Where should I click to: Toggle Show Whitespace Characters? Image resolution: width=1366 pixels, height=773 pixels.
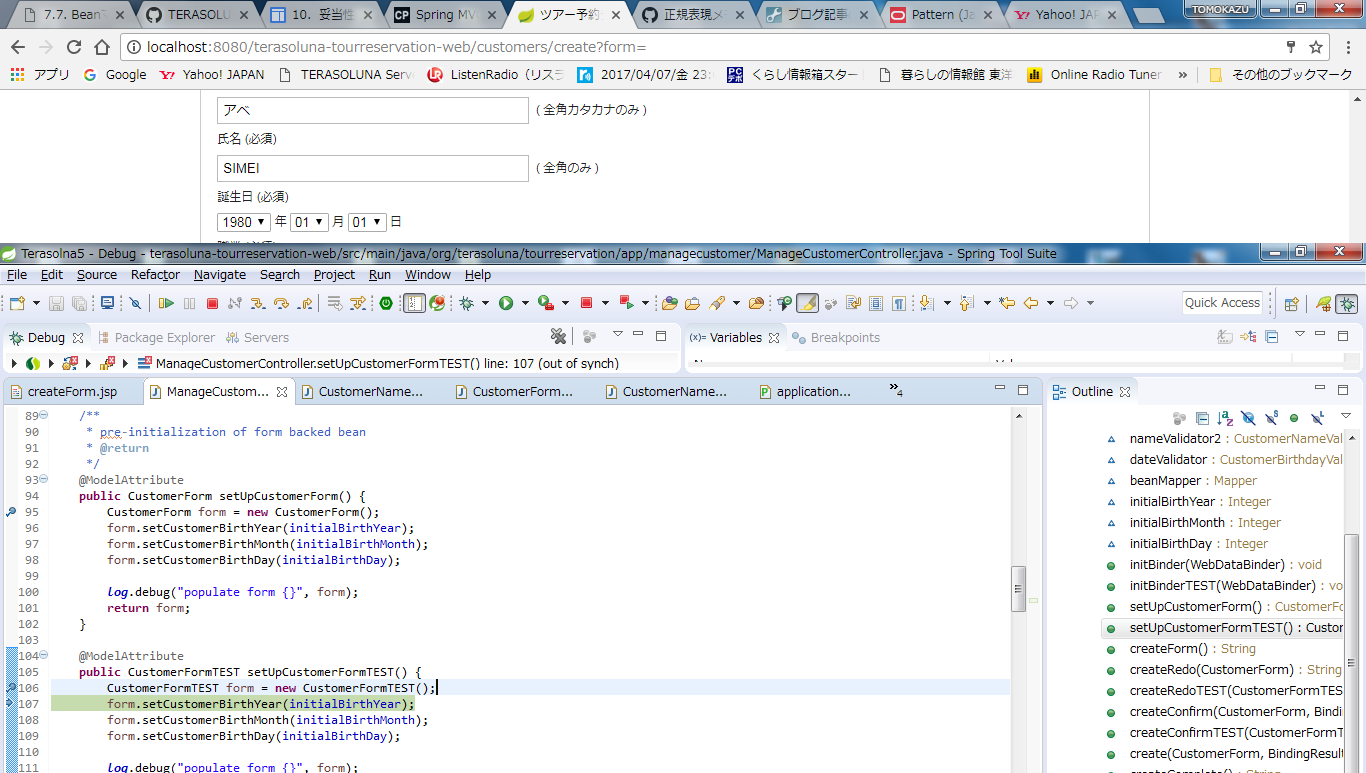(x=898, y=303)
